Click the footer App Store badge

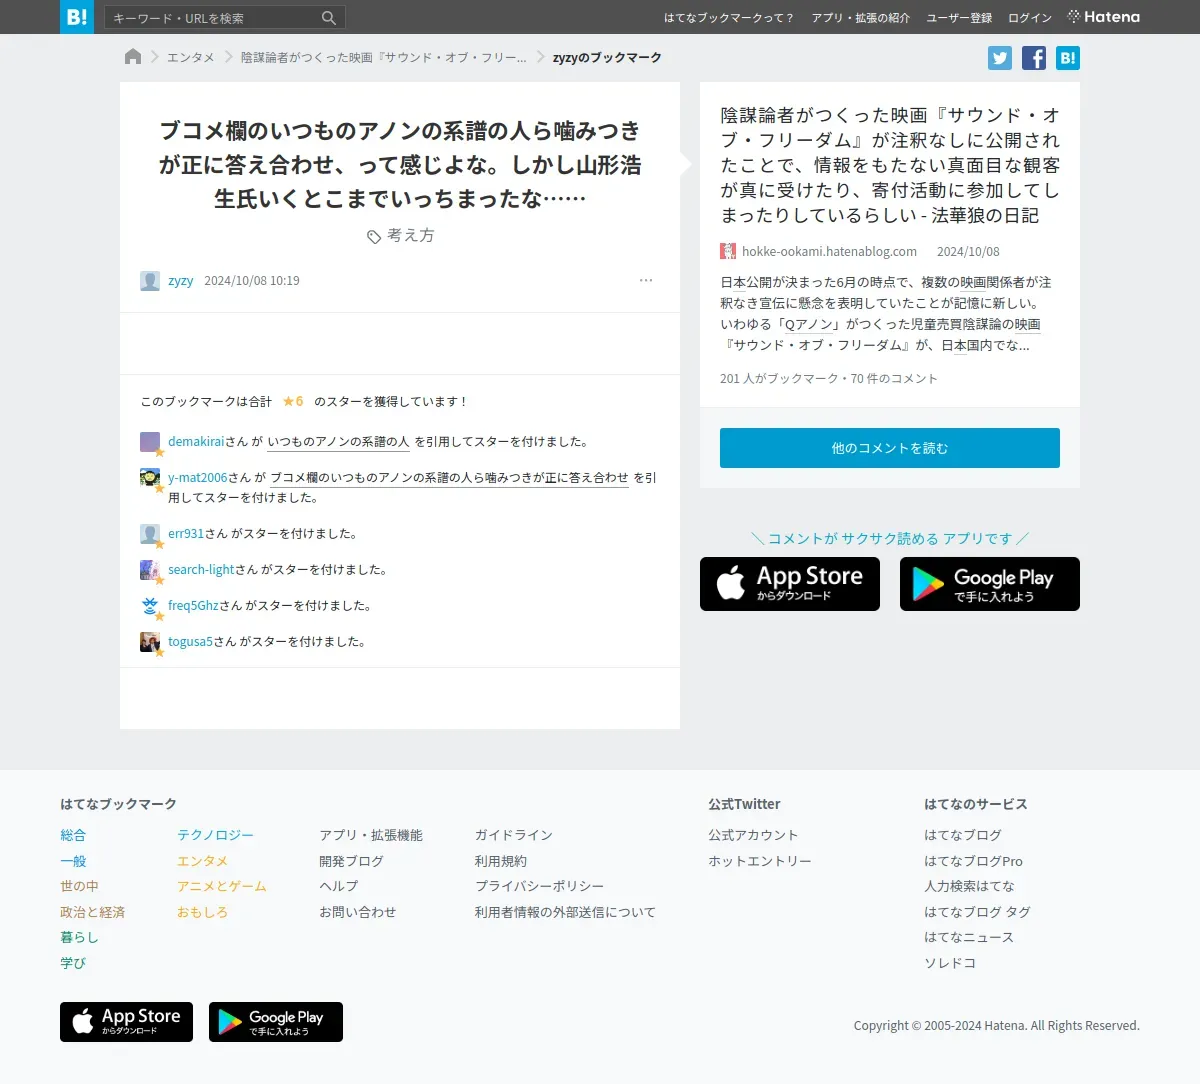point(126,1022)
